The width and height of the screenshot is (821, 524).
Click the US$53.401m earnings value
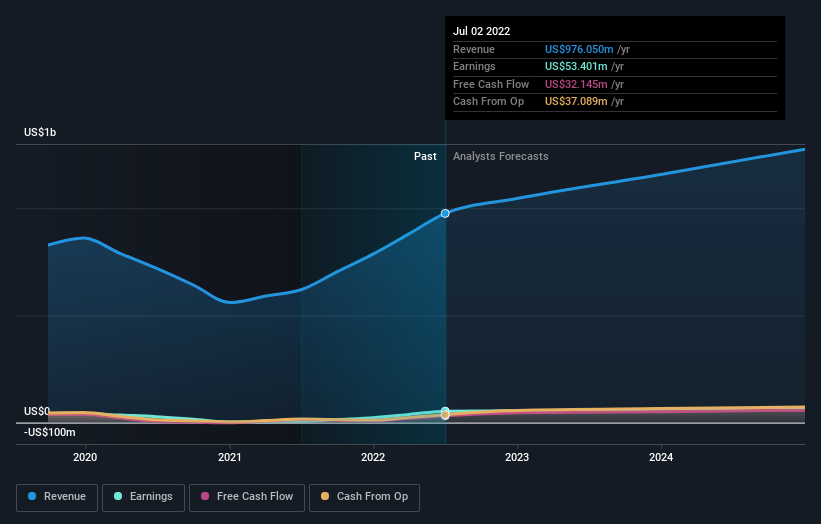(x=576, y=66)
